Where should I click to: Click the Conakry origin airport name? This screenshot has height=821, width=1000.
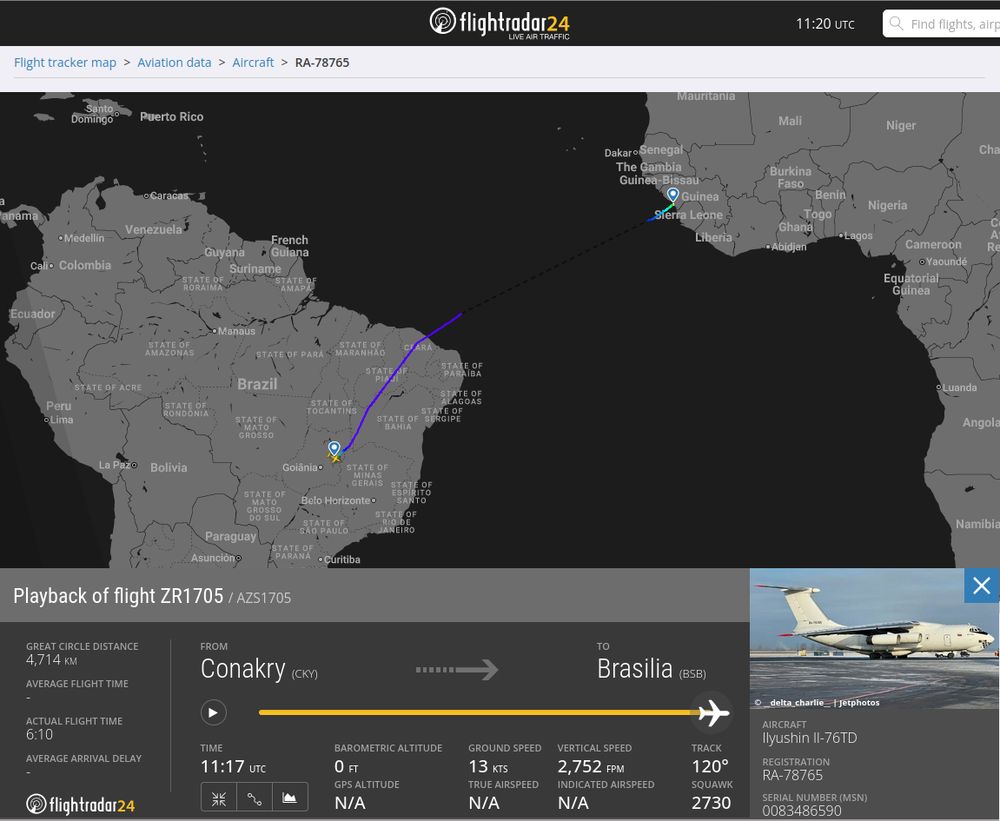click(x=242, y=669)
